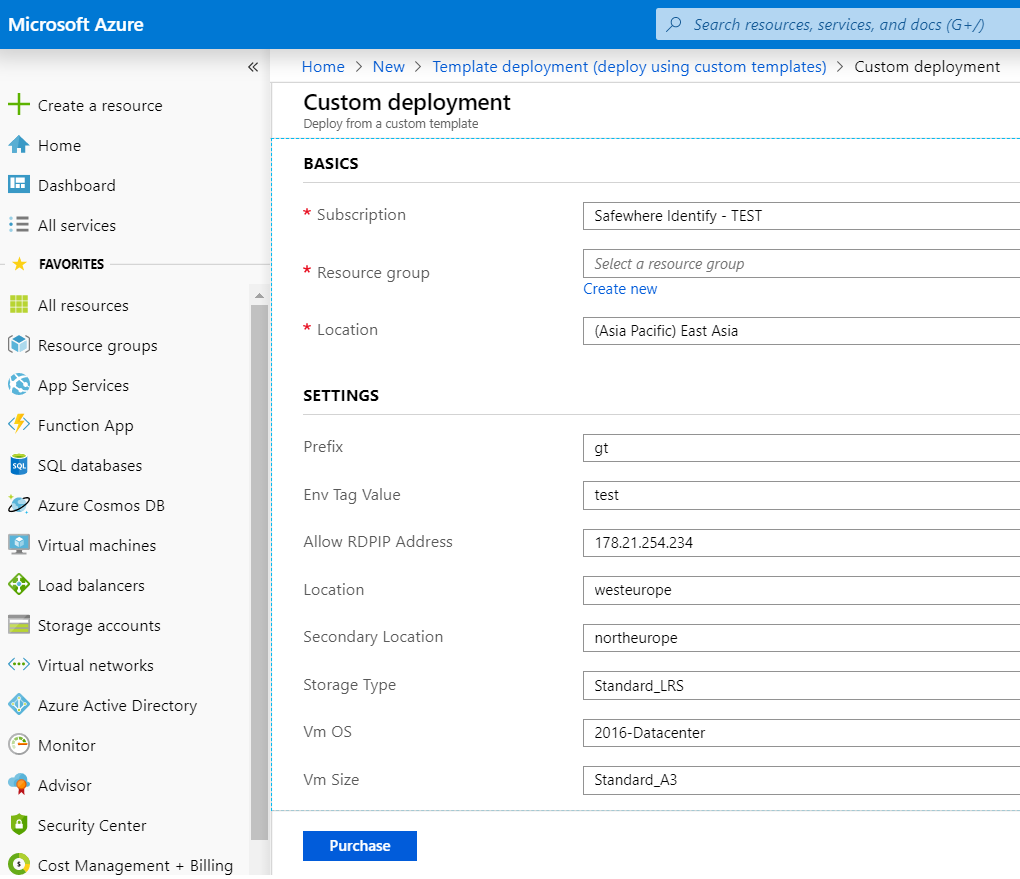Go to Dashboard in sidebar
1020x879 pixels.
click(x=77, y=185)
